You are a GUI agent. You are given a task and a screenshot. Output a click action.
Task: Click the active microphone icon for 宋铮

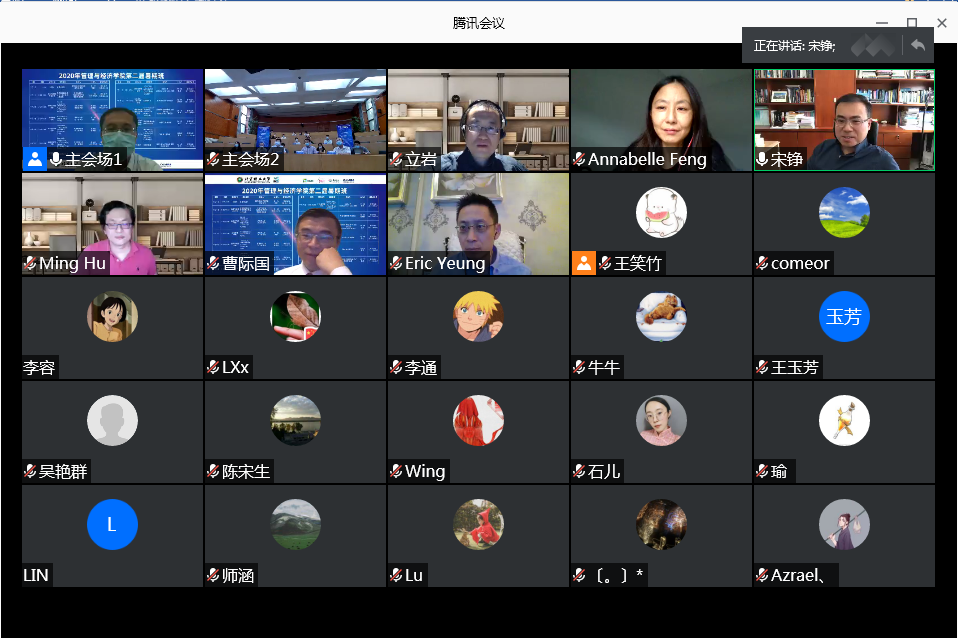pos(762,160)
